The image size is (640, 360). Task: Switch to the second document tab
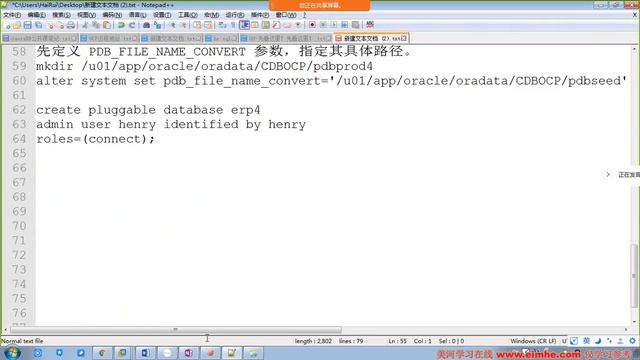[x=109, y=38]
